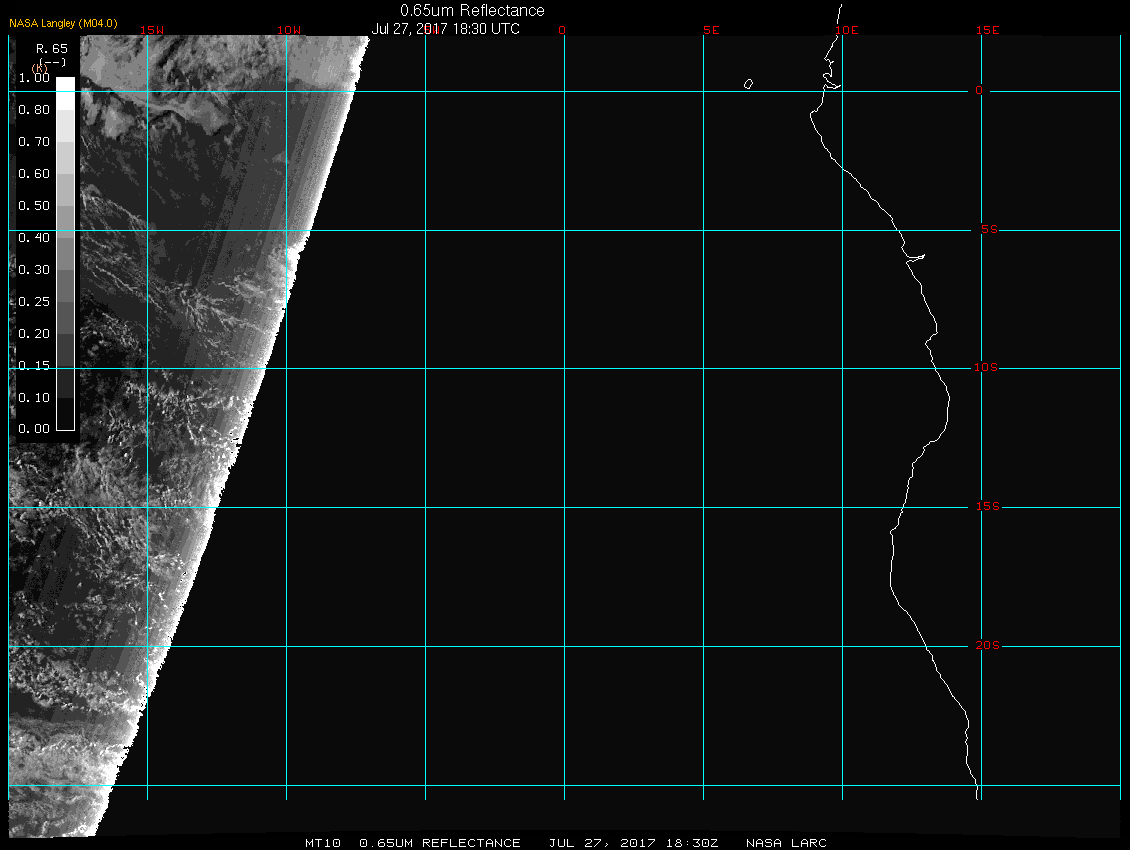Viewport: 1130px width, 850px height.
Task: Click the 0.20 colorbar value label
Action: 34,334
